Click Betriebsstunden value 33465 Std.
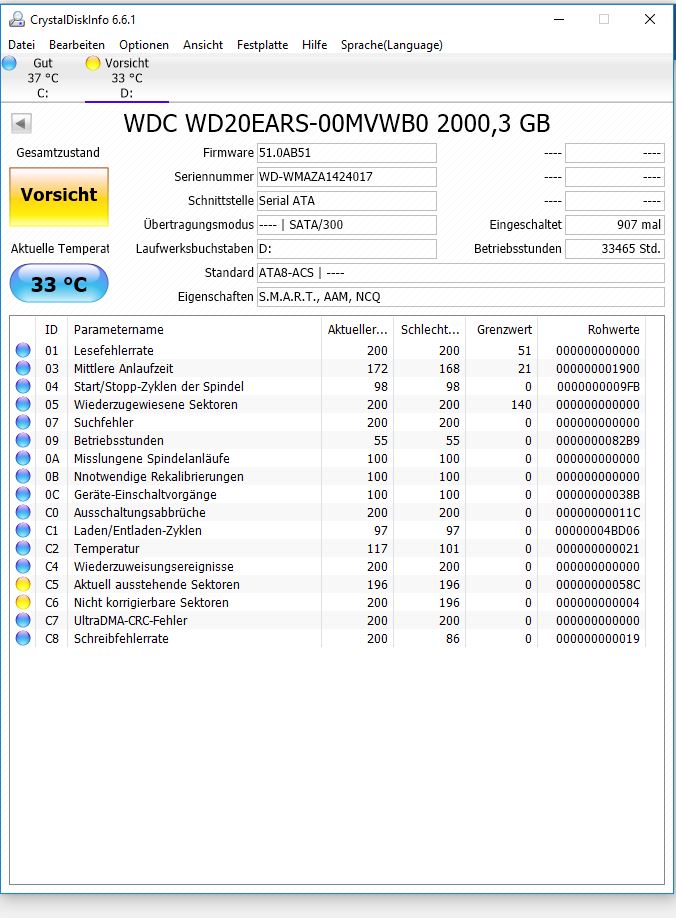Viewport: 676px width, 918px height. click(x=615, y=249)
